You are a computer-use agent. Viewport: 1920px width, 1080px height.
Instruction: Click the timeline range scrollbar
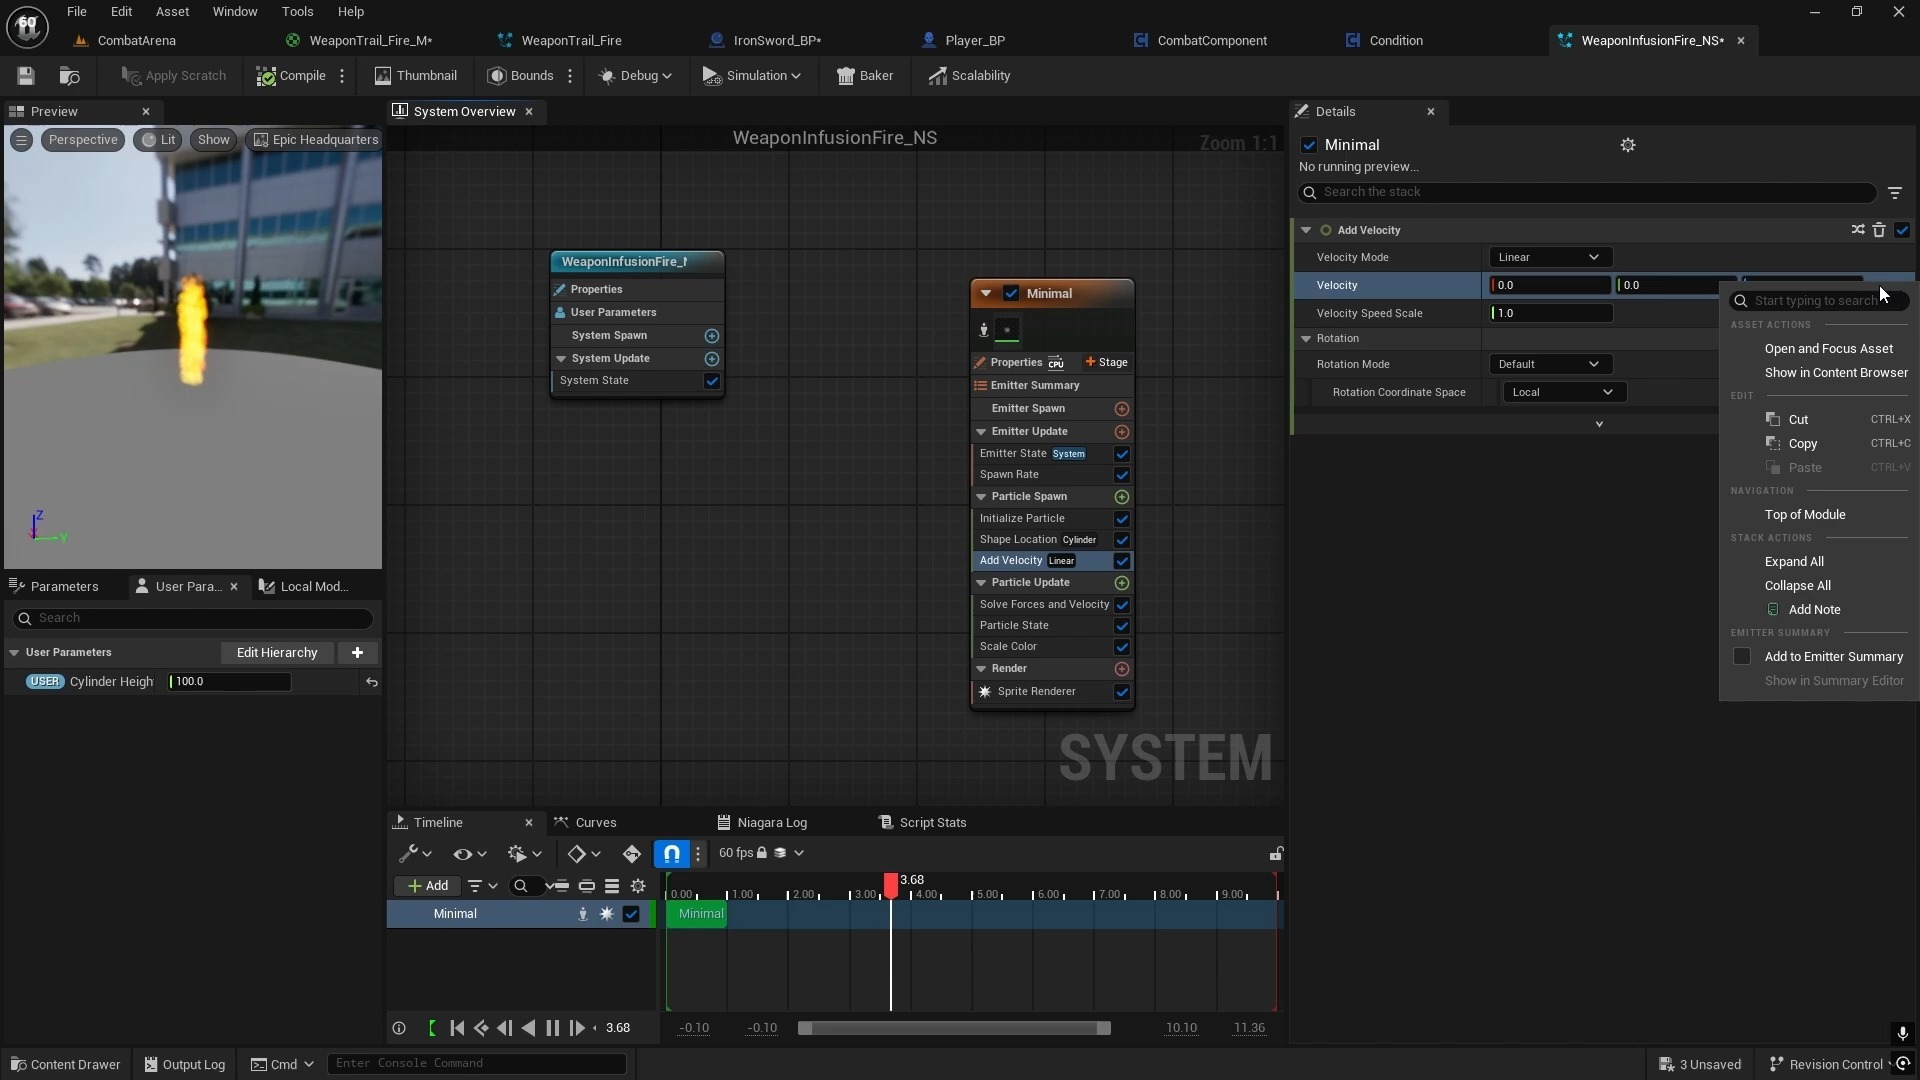pos(953,1028)
